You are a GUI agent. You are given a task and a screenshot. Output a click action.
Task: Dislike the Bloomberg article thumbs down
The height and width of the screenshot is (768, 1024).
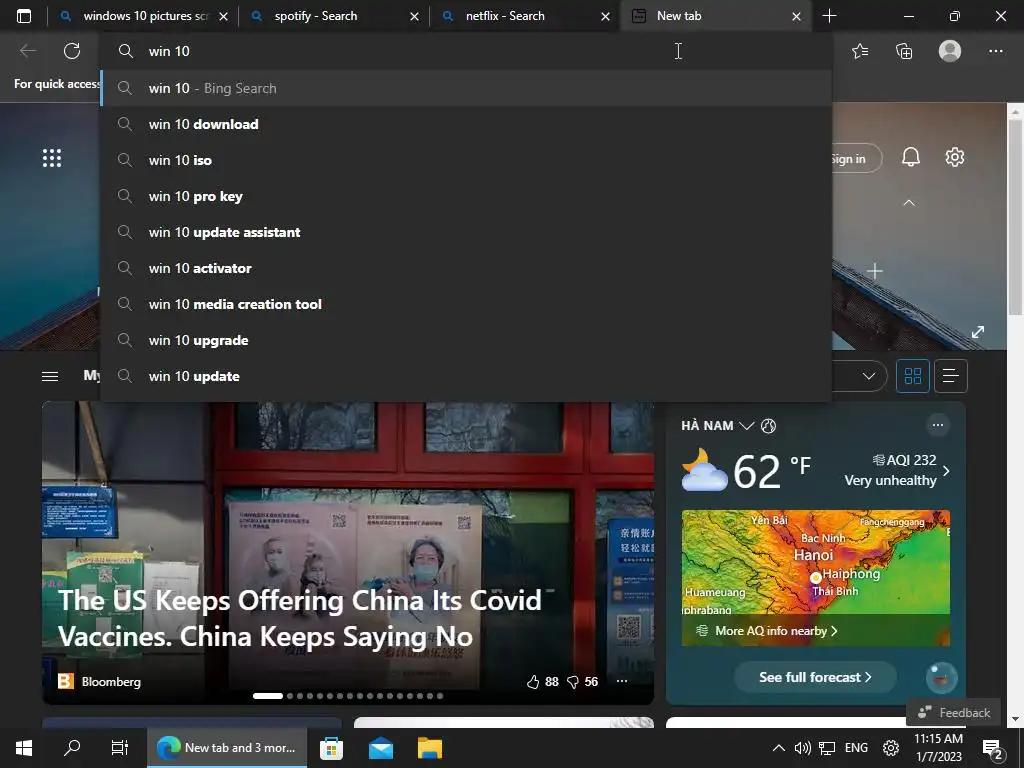573,682
